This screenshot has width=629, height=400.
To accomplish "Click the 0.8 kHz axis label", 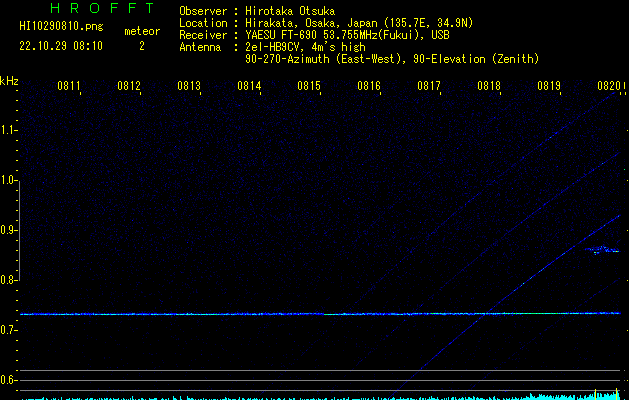I will pos(8,280).
